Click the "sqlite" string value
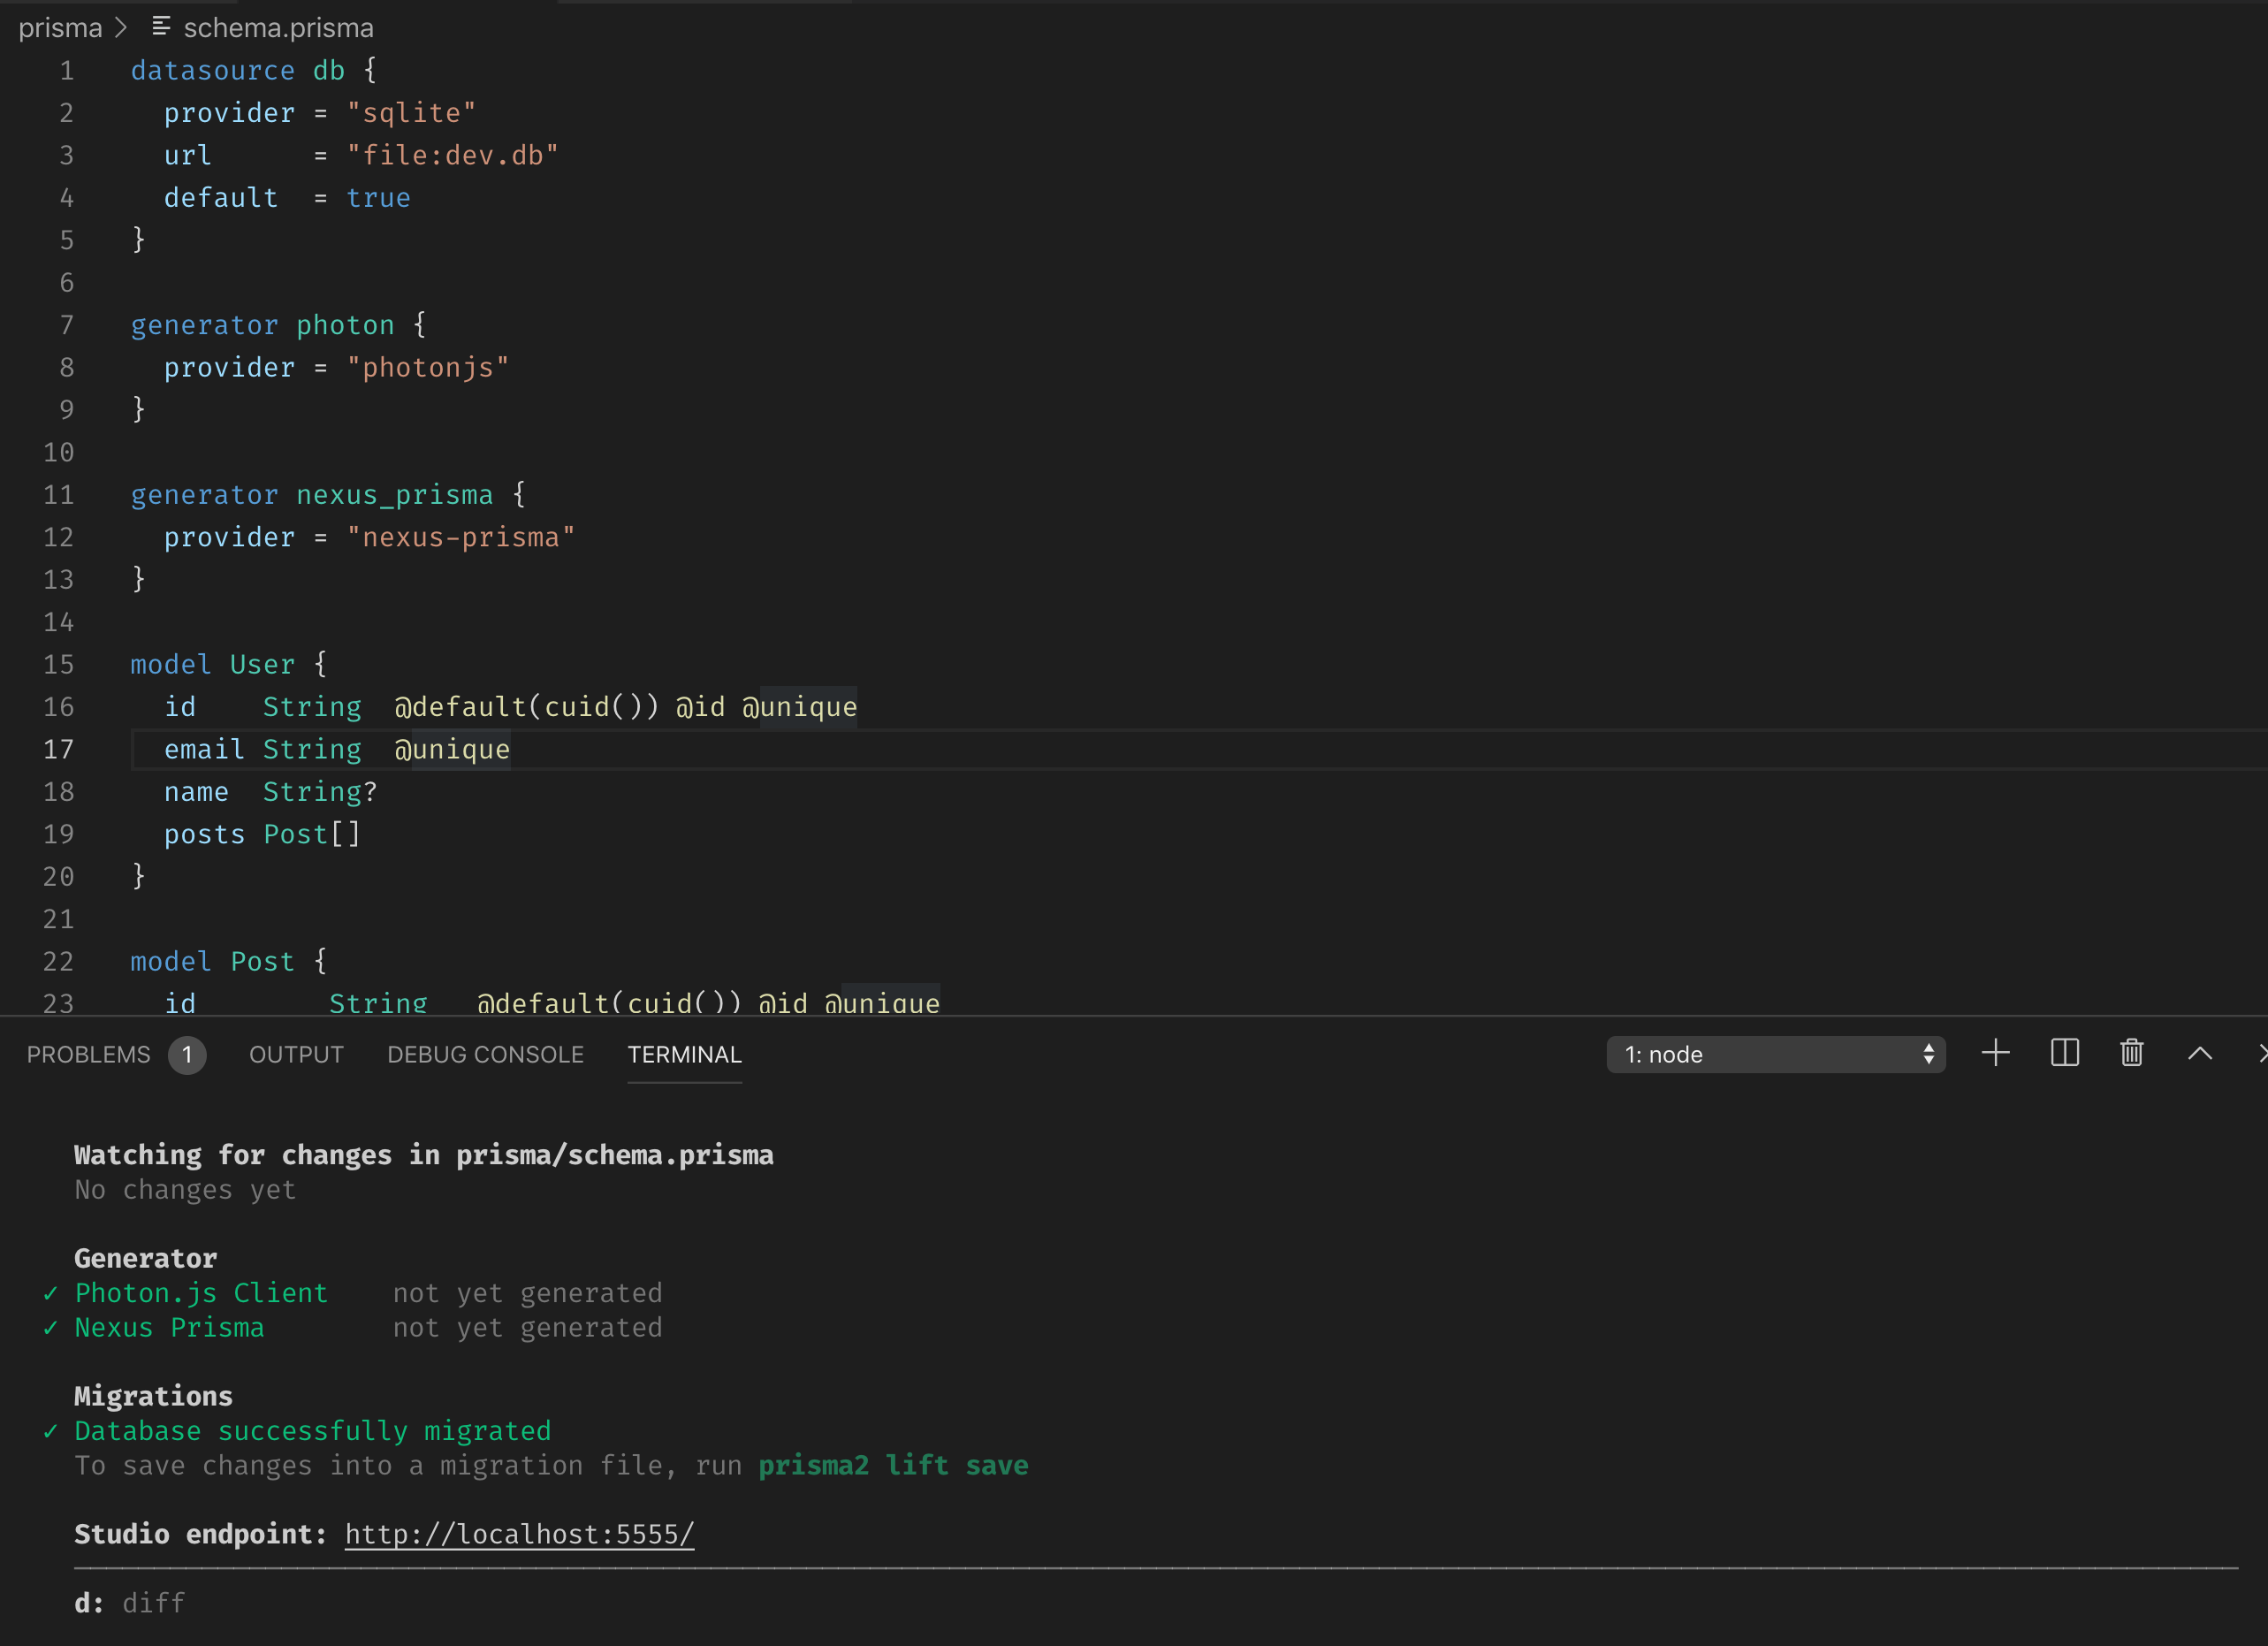 411,113
